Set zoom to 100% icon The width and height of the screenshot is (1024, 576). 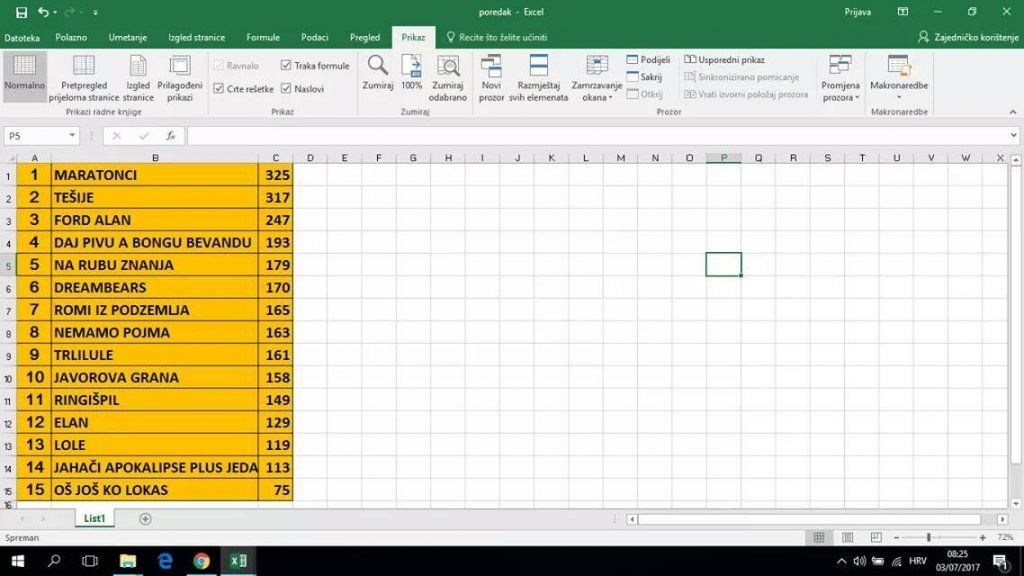click(x=411, y=68)
